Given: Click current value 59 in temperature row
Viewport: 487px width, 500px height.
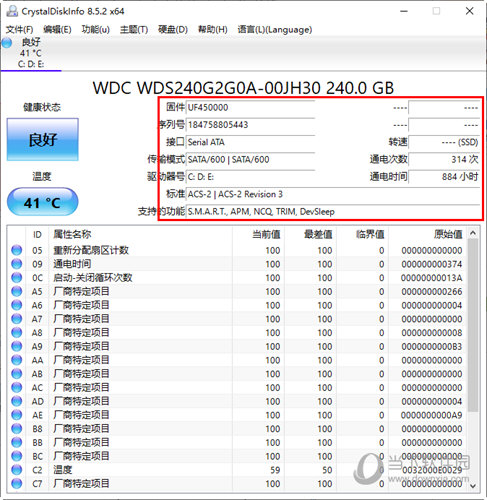Looking at the screenshot, I should coord(275,470).
